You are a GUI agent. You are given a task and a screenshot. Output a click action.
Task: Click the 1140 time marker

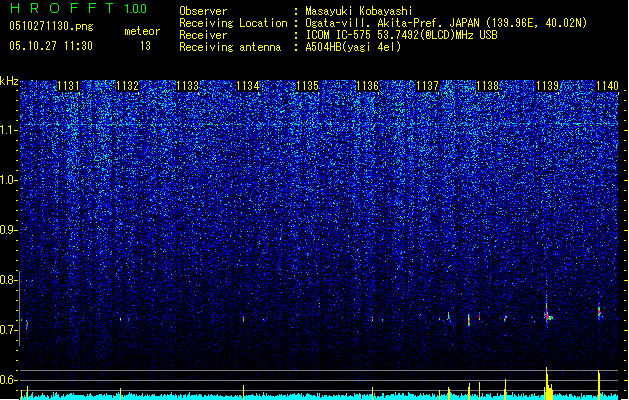607,86
